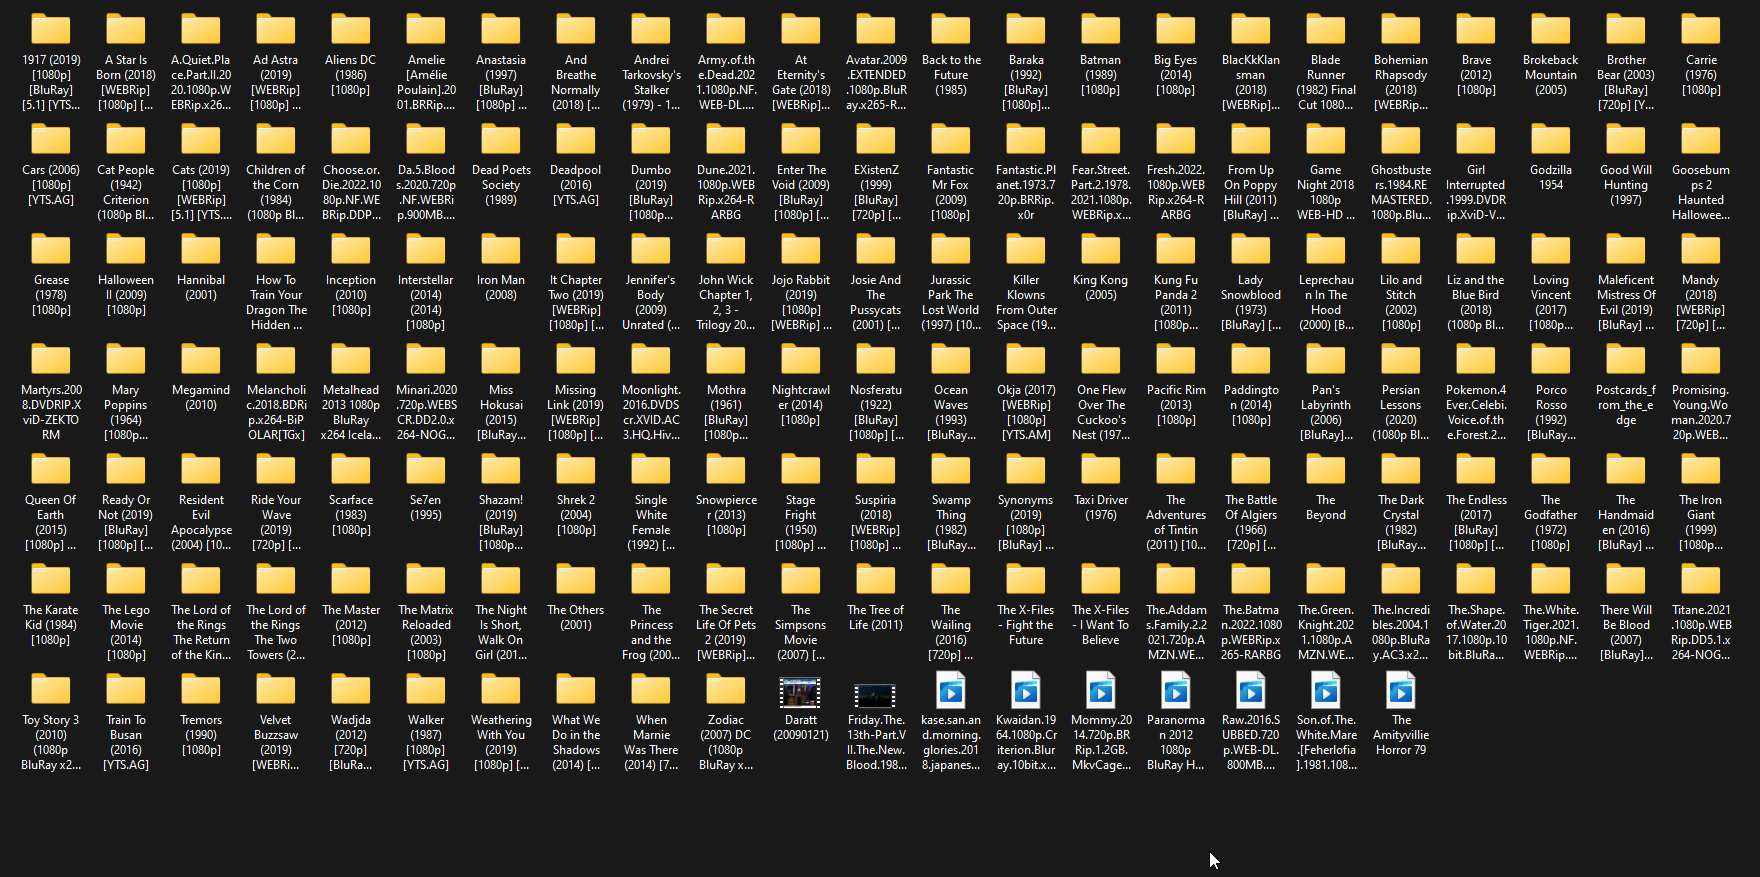
Task: Select the Pan's Labyrinth (2006) folder
Action: coord(1326,360)
